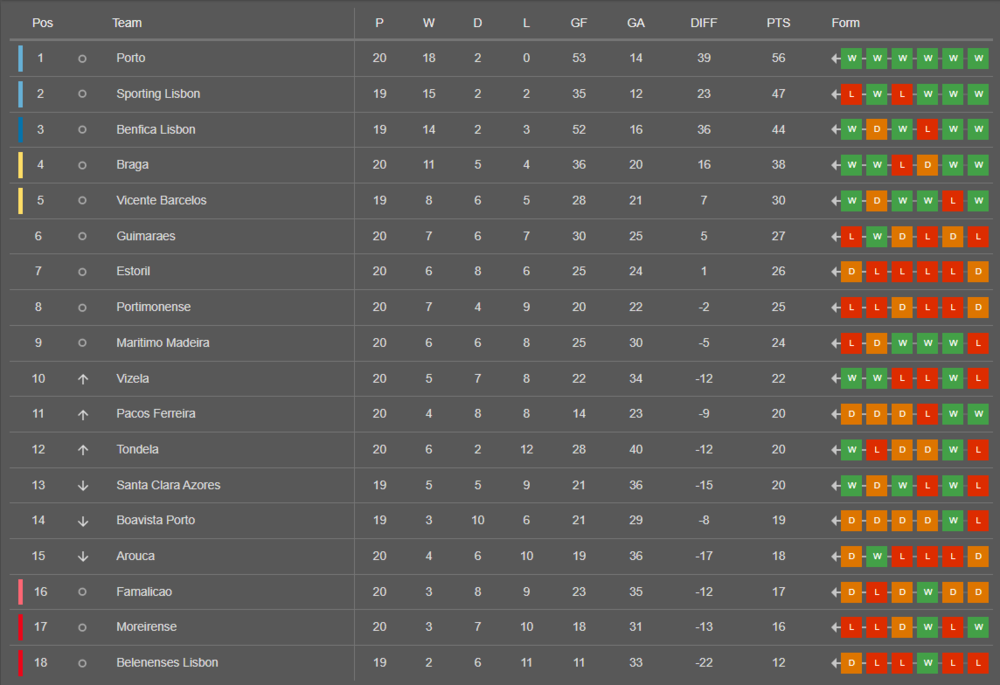This screenshot has width=1000, height=685.
Task: Sort table by PTS column header
Action: point(778,23)
